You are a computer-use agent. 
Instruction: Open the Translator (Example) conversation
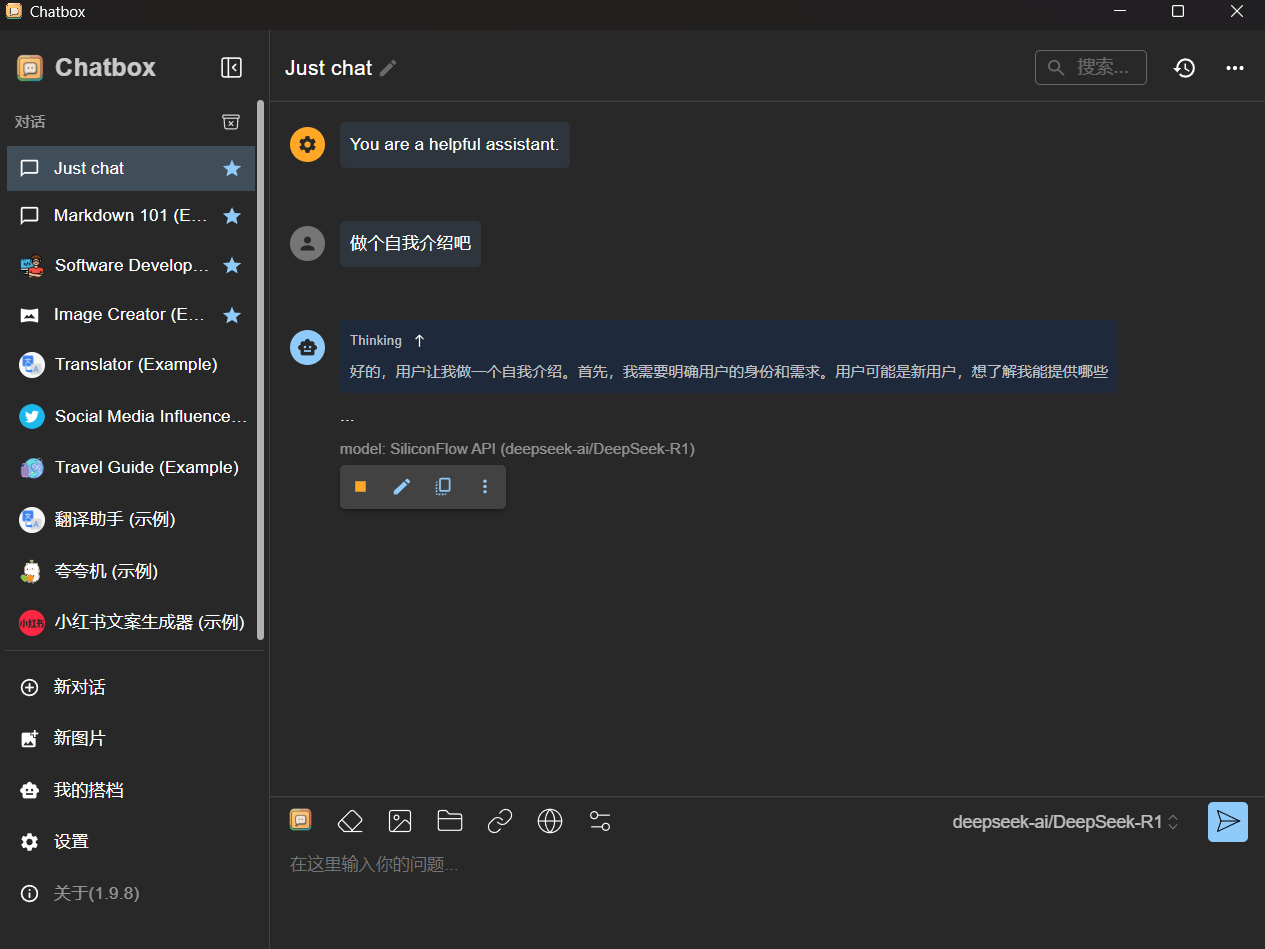click(x=135, y=365)
